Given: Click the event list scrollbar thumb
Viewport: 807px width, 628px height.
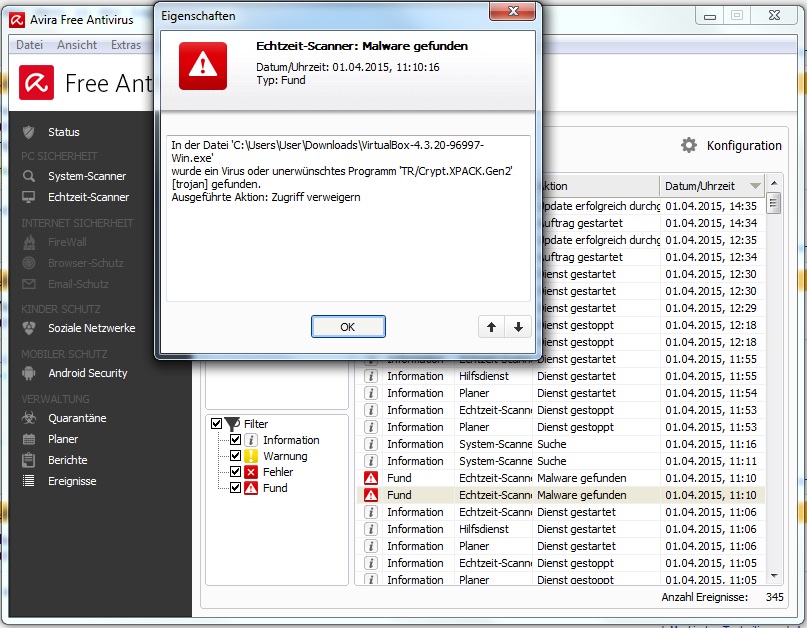Looking at the screenshot, I should click(x=774, y=203).
